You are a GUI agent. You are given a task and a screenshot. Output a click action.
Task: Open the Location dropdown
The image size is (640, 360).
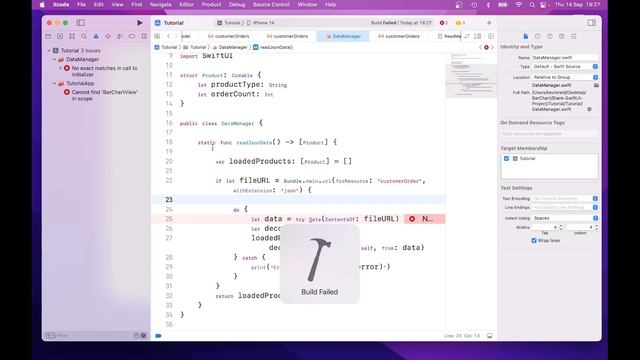pyautogui.click(x=565, y=77)
